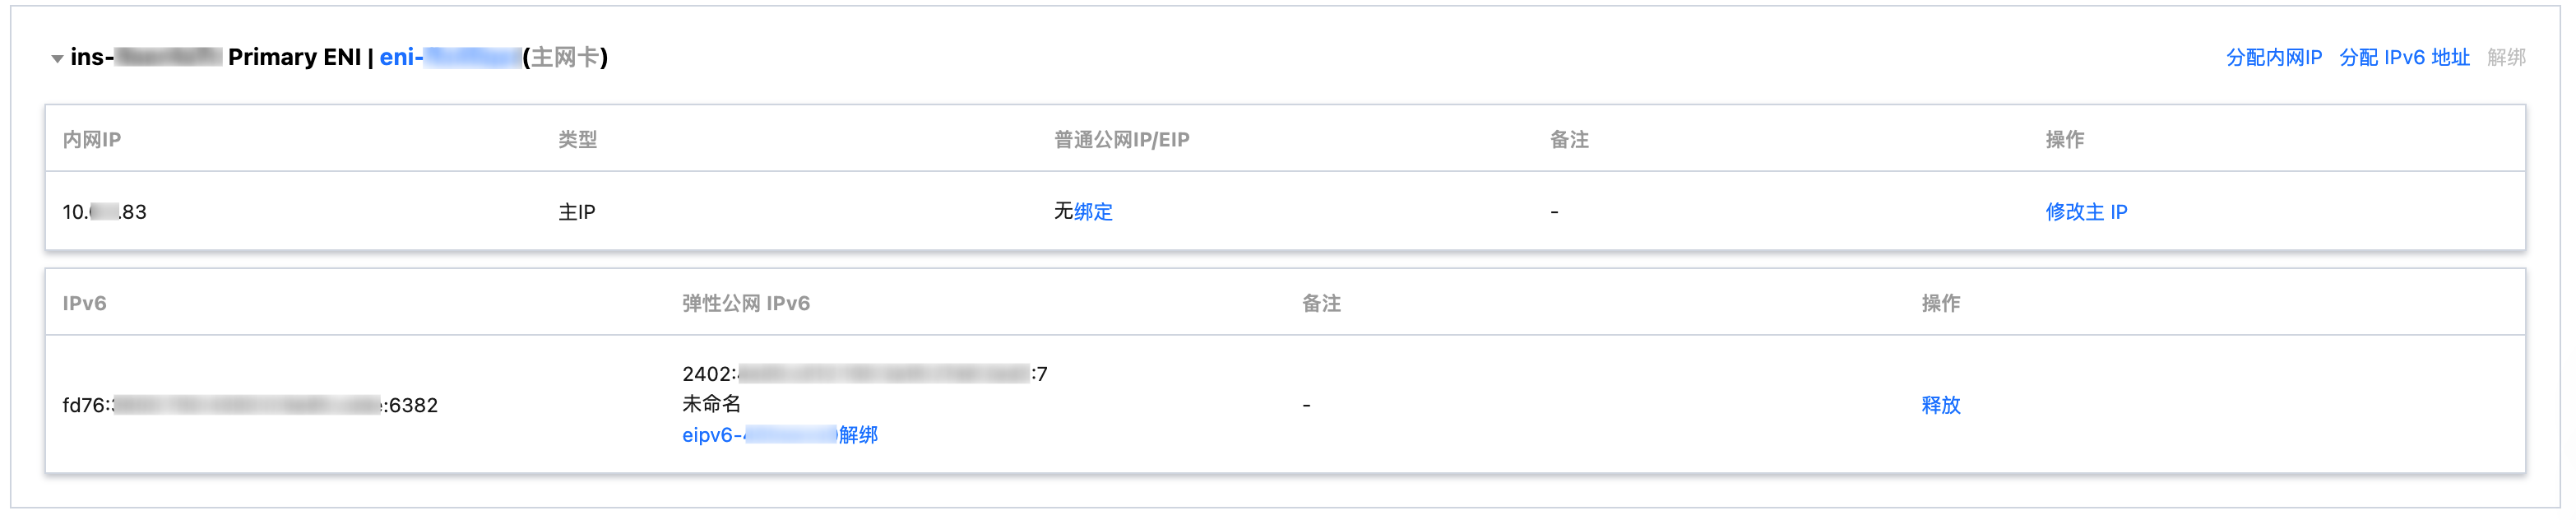The width and height of the screenshot is (2576, 520).
Task: Click 释放 to release the IPv6 address
Action: (1940, 405)
